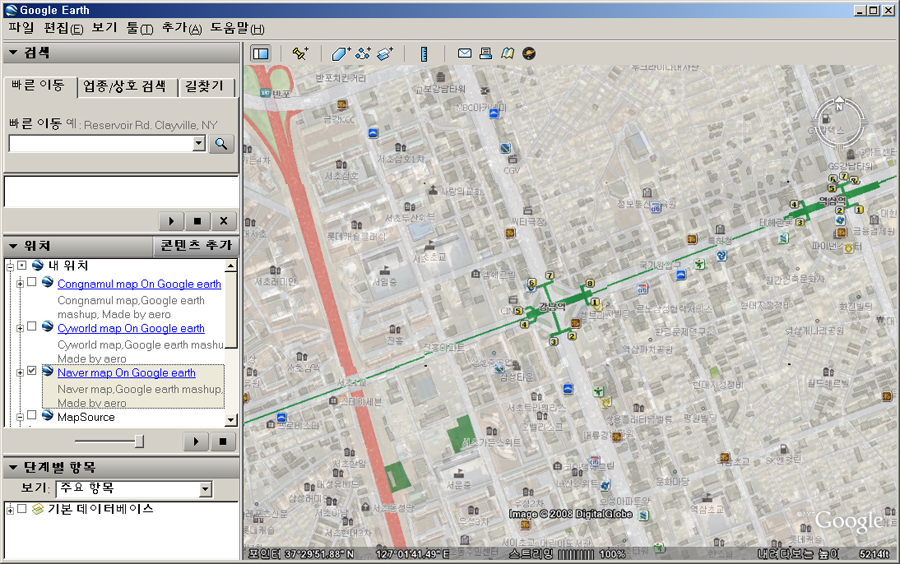Open the 보기 주요 항목 dropdown
The image size is (900, 564).
[x=205, y=489]
